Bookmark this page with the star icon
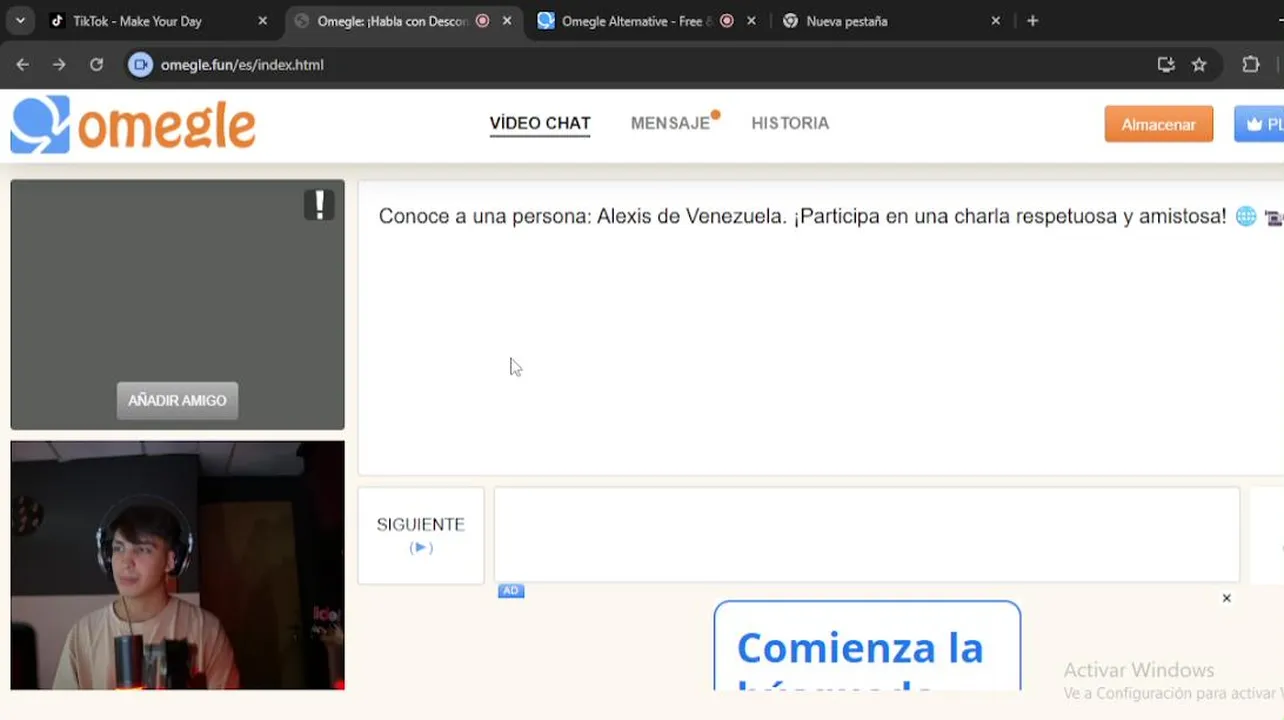Viewport: 1284px width, 720px height. pyautogui.click(x=1199, y=65)
